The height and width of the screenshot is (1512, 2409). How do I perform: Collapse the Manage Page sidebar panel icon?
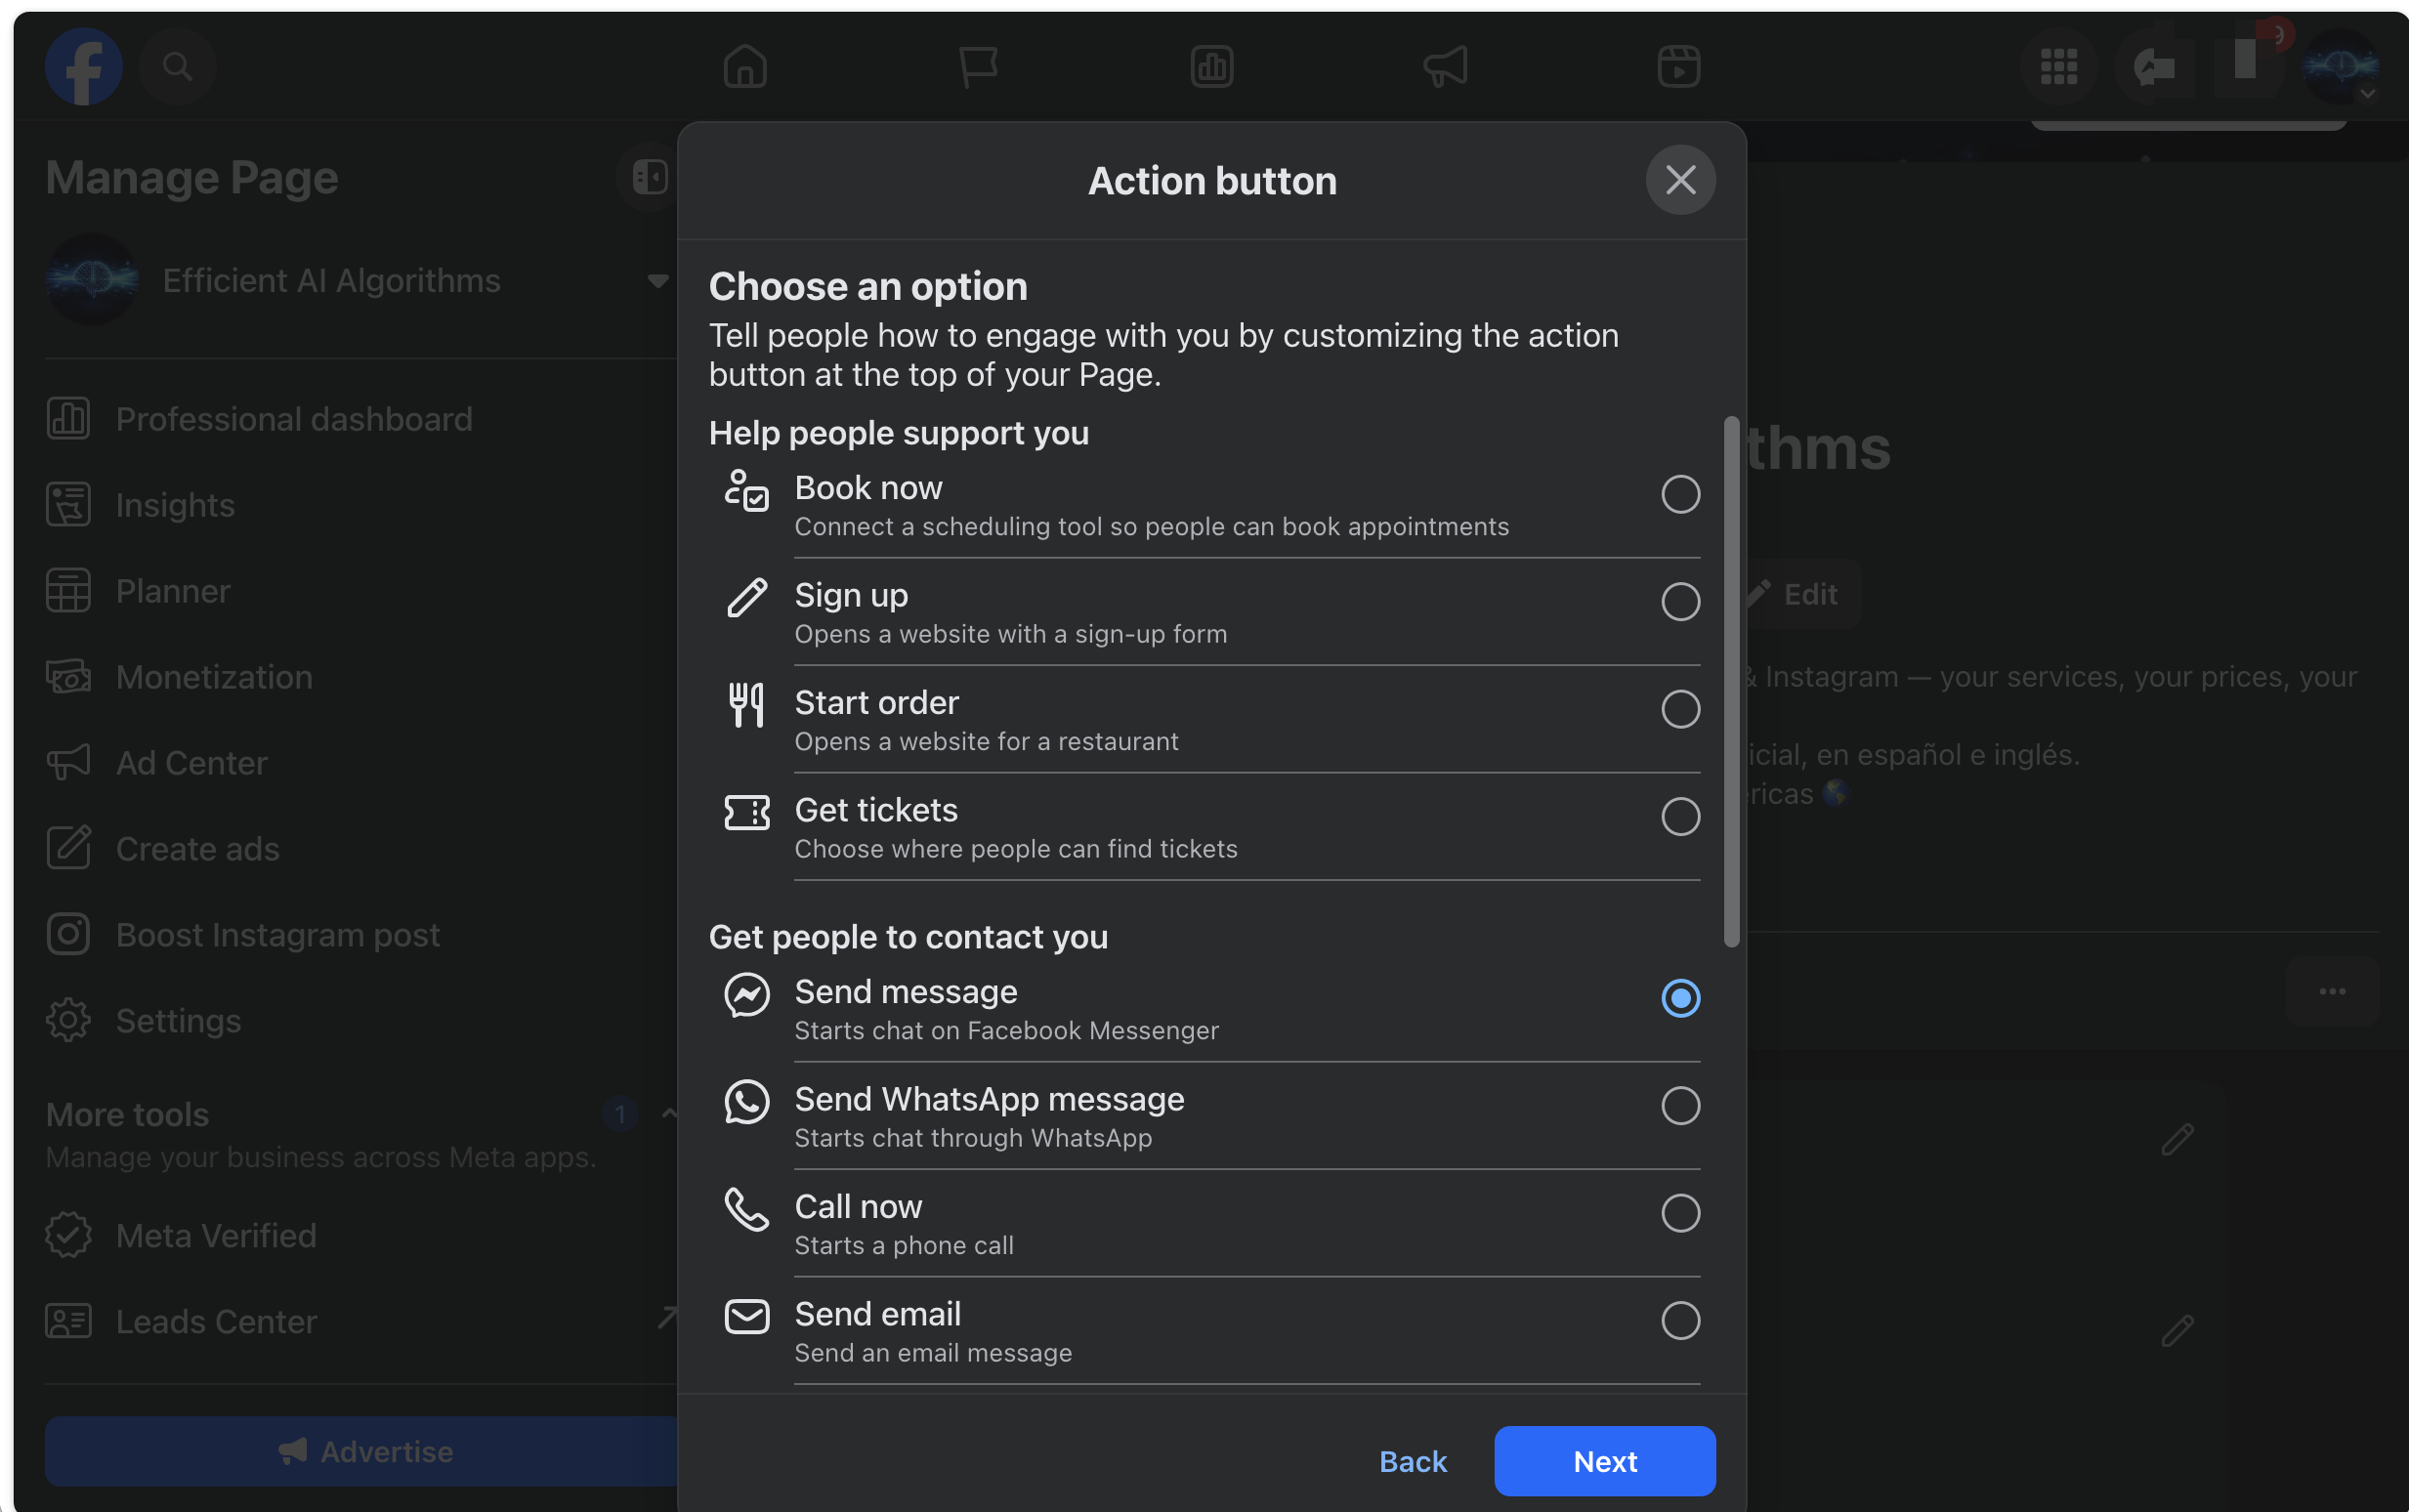click(x=650, y=177)
